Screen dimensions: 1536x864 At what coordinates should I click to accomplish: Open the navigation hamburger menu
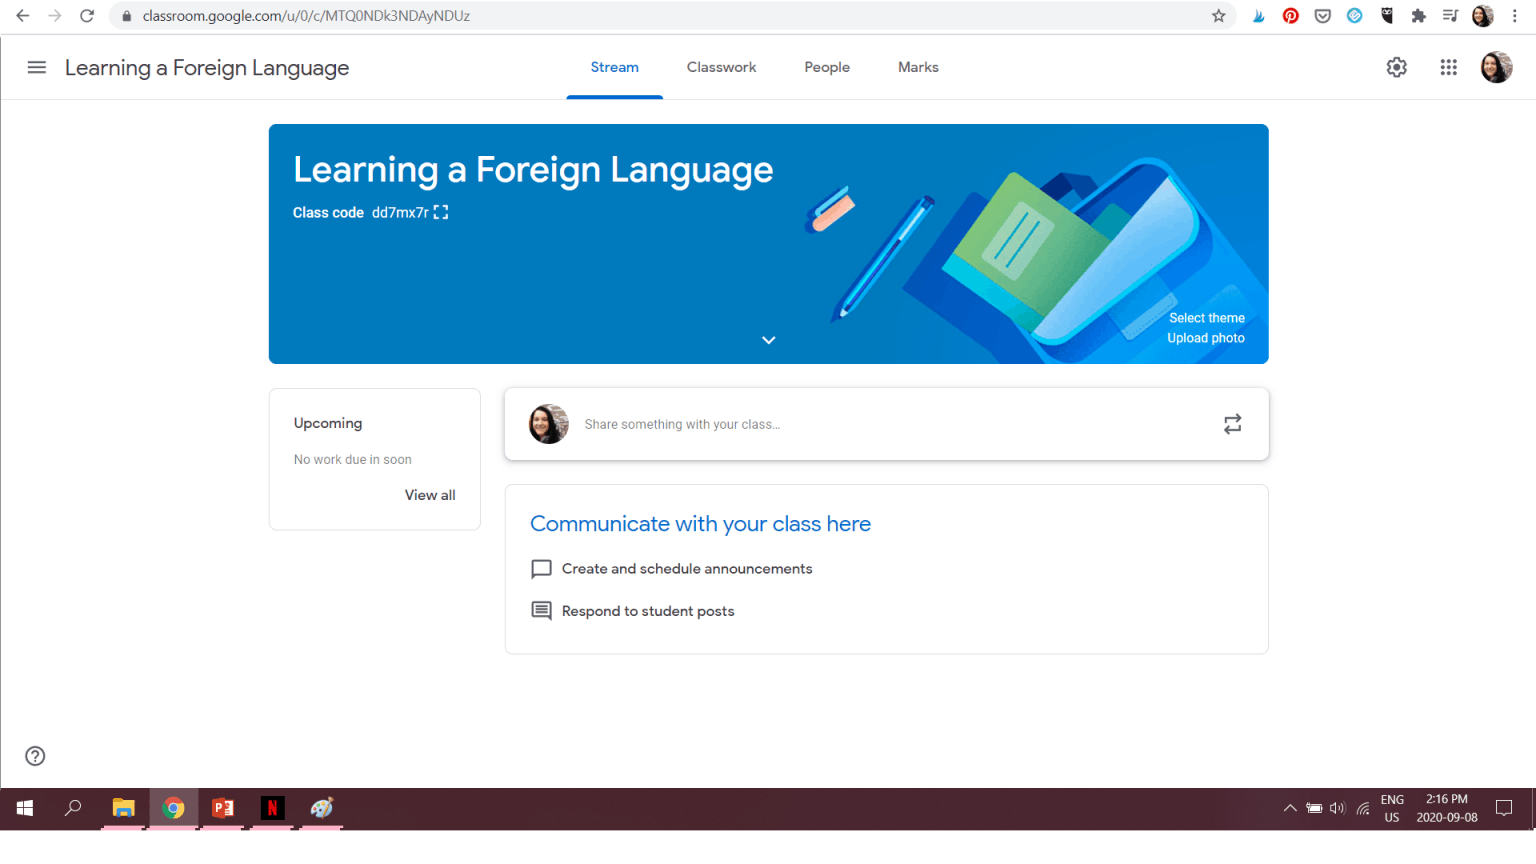(37, 67)
